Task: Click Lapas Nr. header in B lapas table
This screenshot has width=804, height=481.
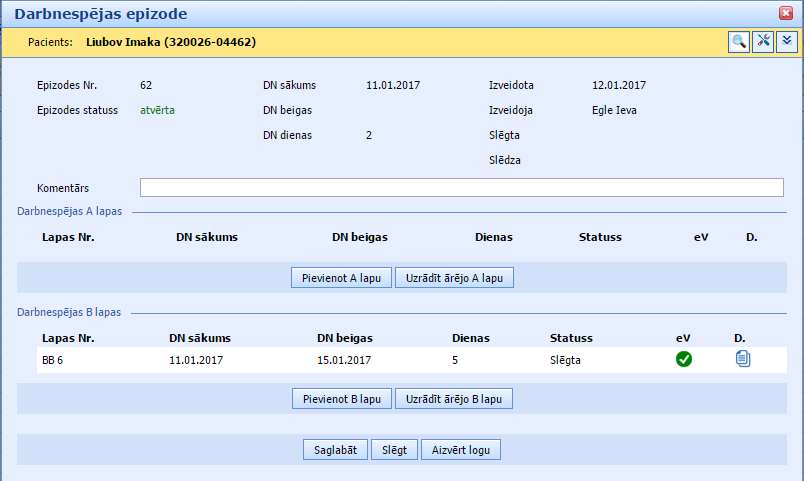Action: point(68,338)
